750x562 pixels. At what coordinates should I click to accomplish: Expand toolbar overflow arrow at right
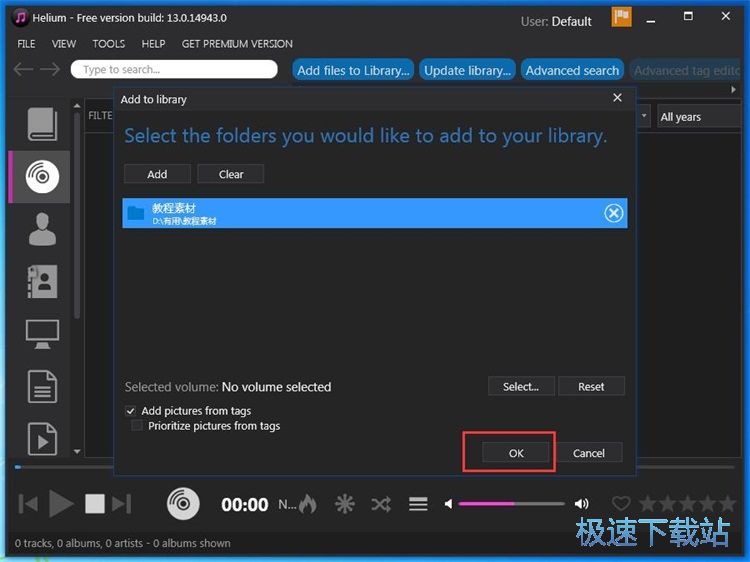733,89
